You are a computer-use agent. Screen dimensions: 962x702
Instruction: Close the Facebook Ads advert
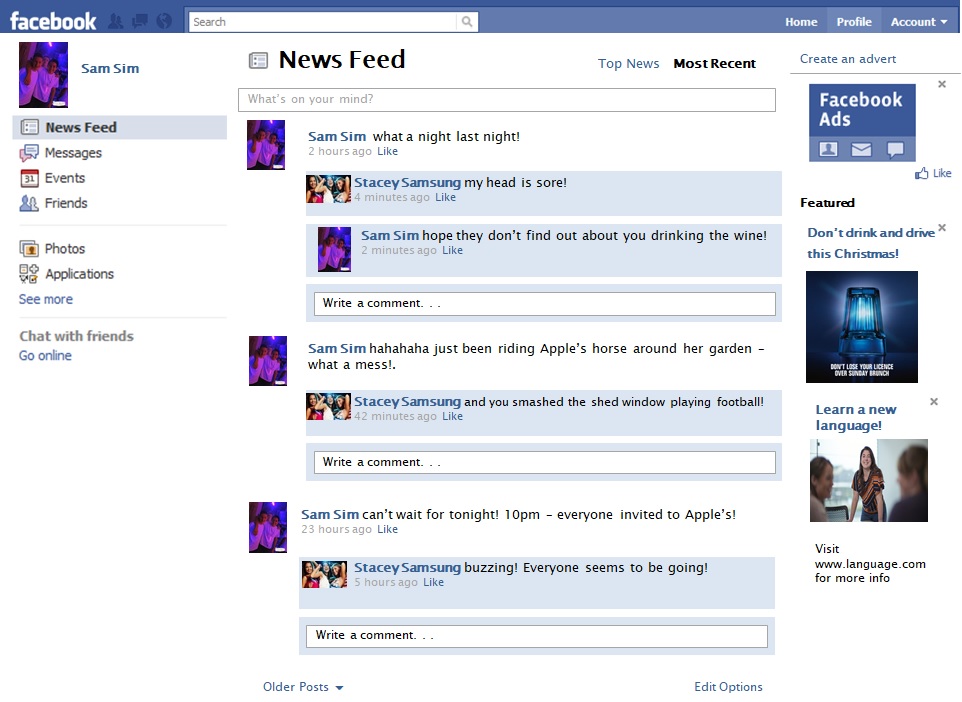[942, 85]
